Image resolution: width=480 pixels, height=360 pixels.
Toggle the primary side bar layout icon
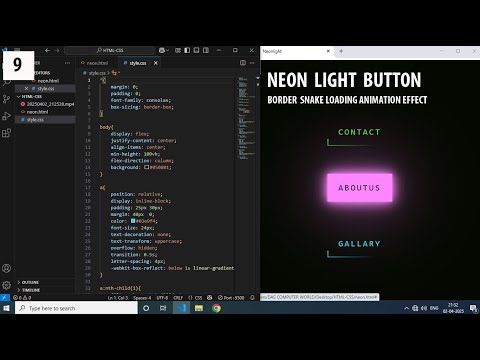[187, 50]
